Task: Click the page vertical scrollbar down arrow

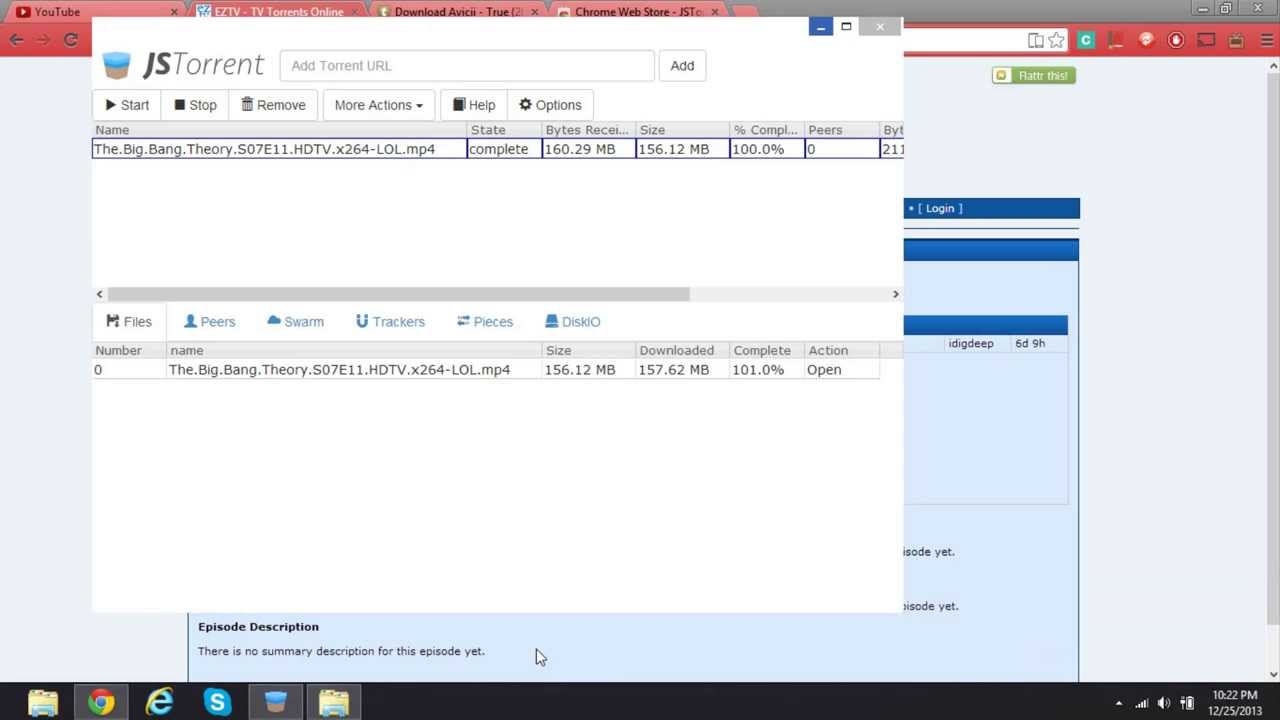Action: click(x=1273, y=674)
